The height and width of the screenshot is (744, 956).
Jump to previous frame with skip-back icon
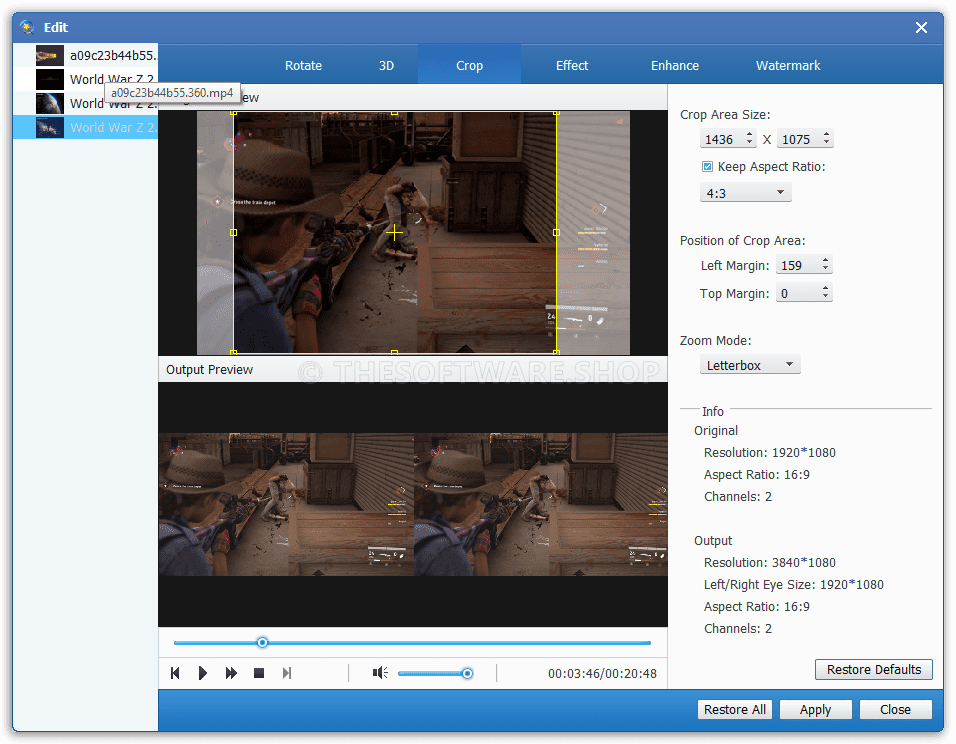point(175,673)
